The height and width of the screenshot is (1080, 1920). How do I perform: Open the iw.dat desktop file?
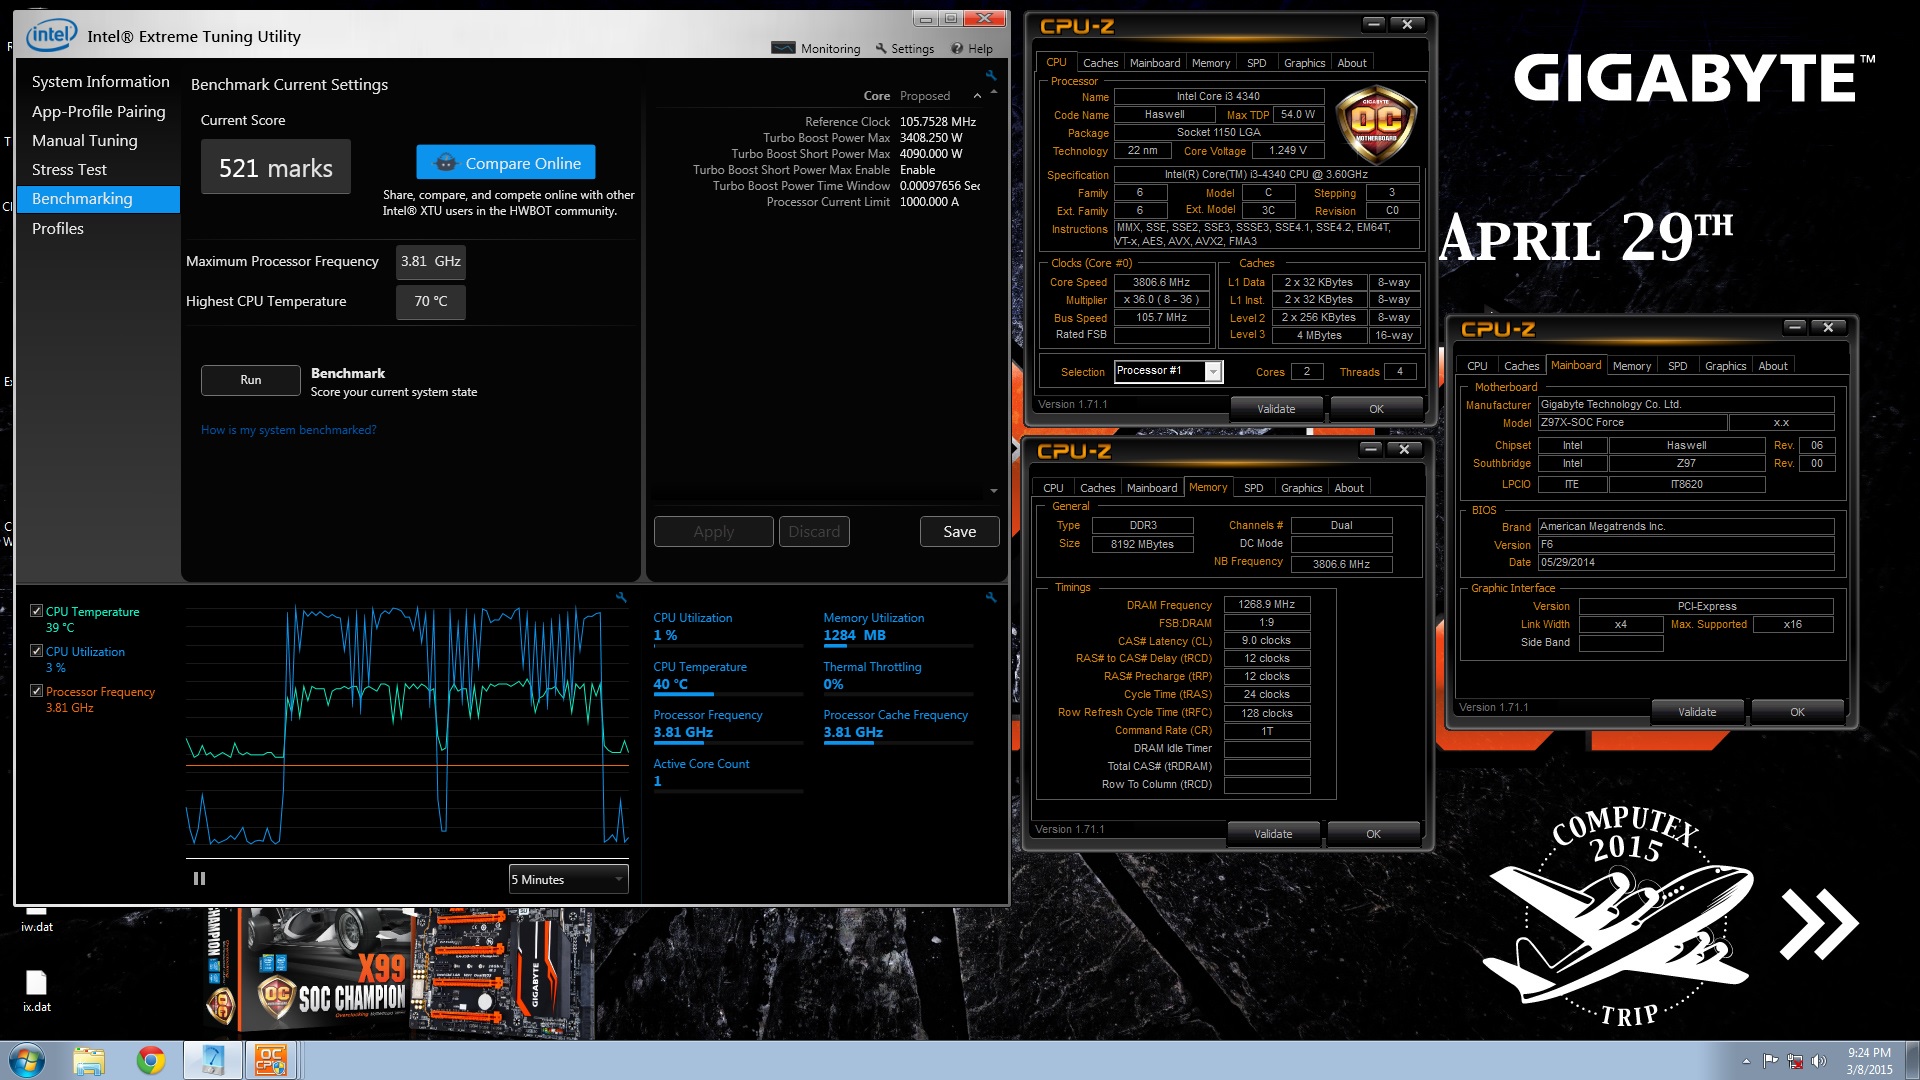tap(37, 921)
